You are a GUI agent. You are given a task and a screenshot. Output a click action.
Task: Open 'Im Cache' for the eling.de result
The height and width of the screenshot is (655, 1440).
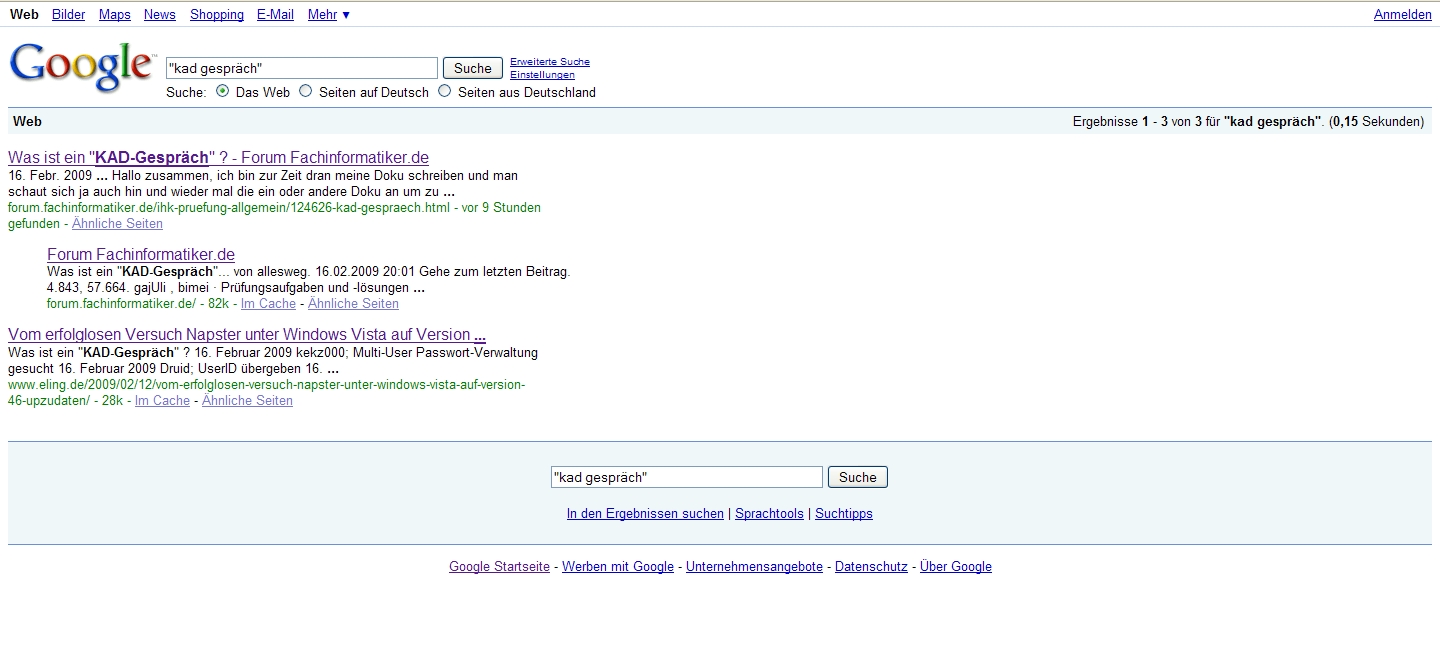(162, 400)
